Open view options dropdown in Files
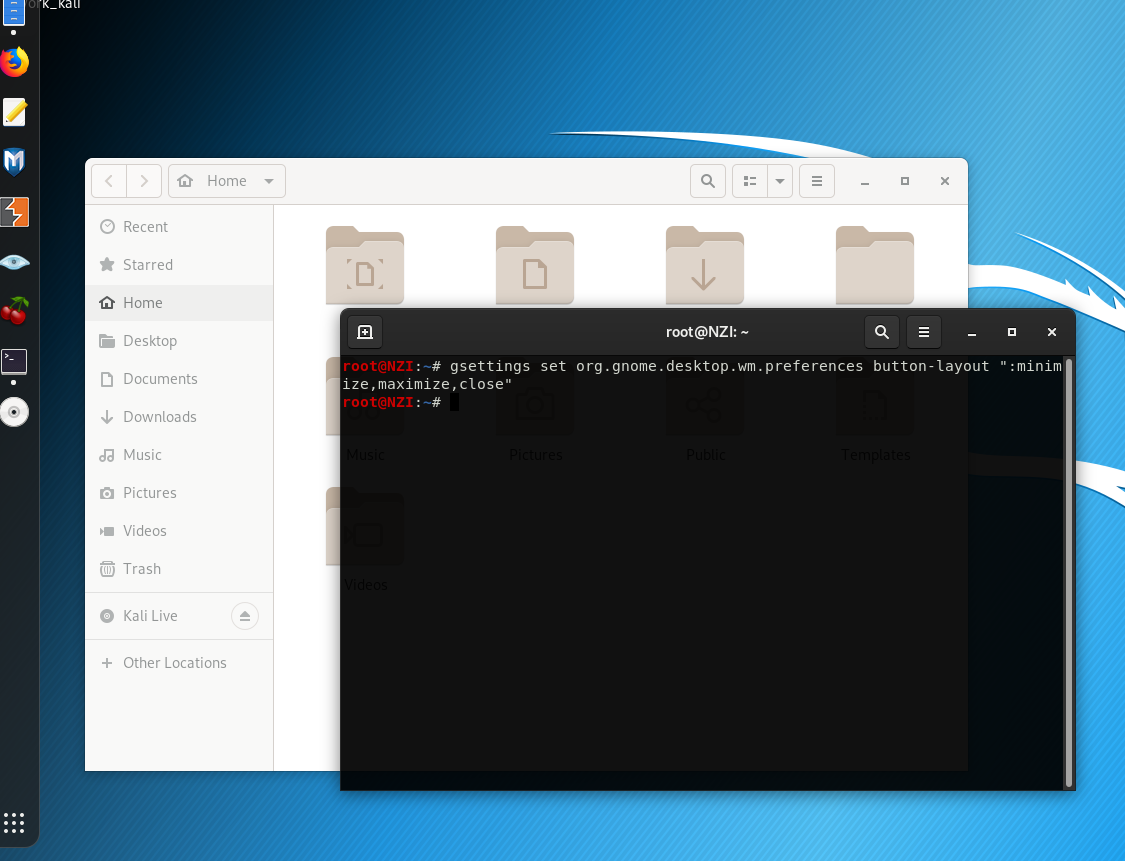 780,181
